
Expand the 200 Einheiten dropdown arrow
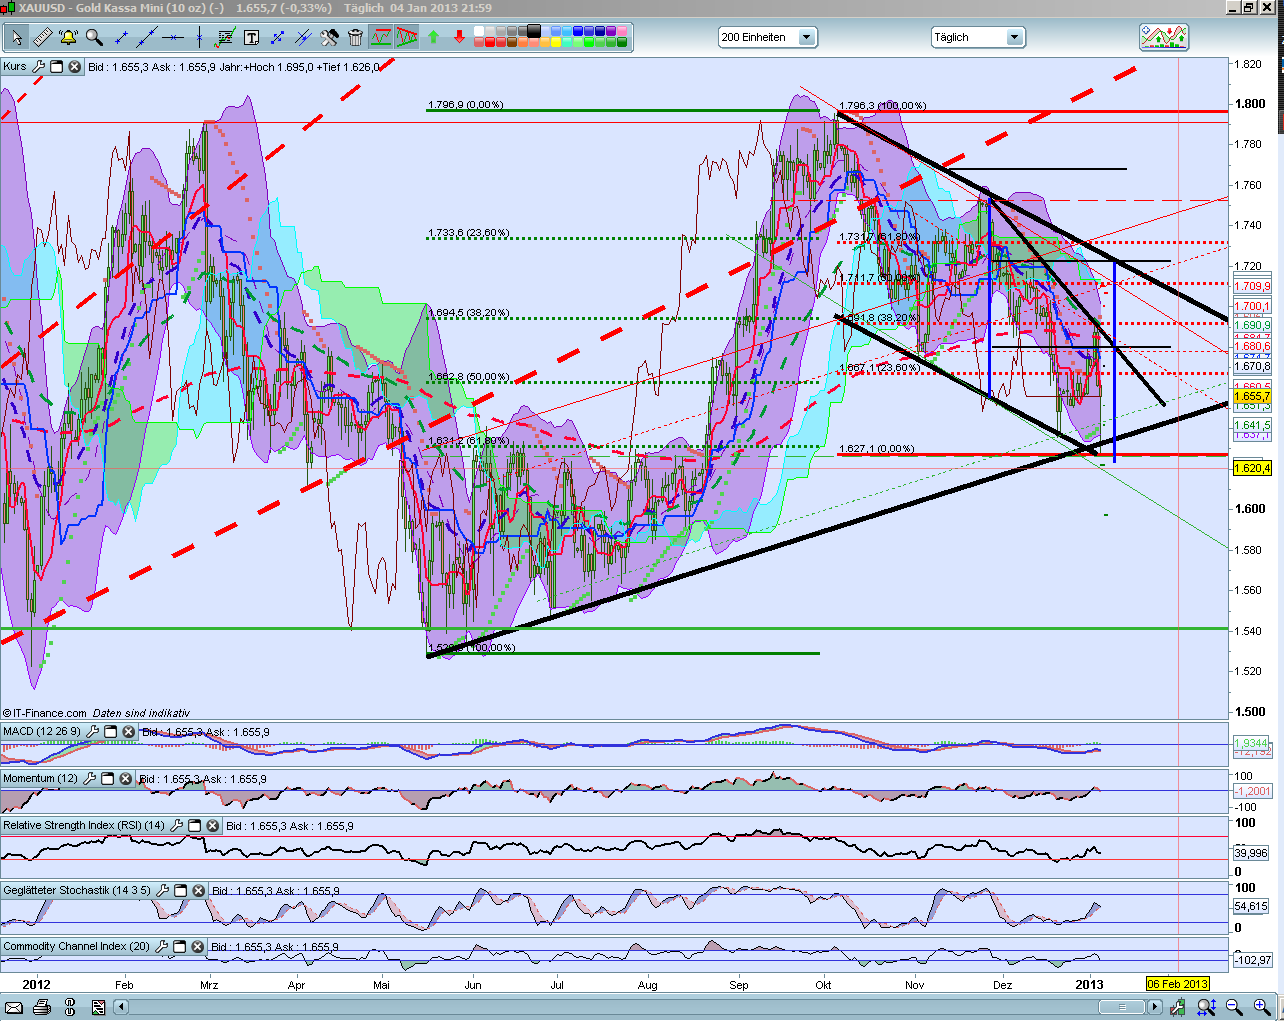coord(807,38)
